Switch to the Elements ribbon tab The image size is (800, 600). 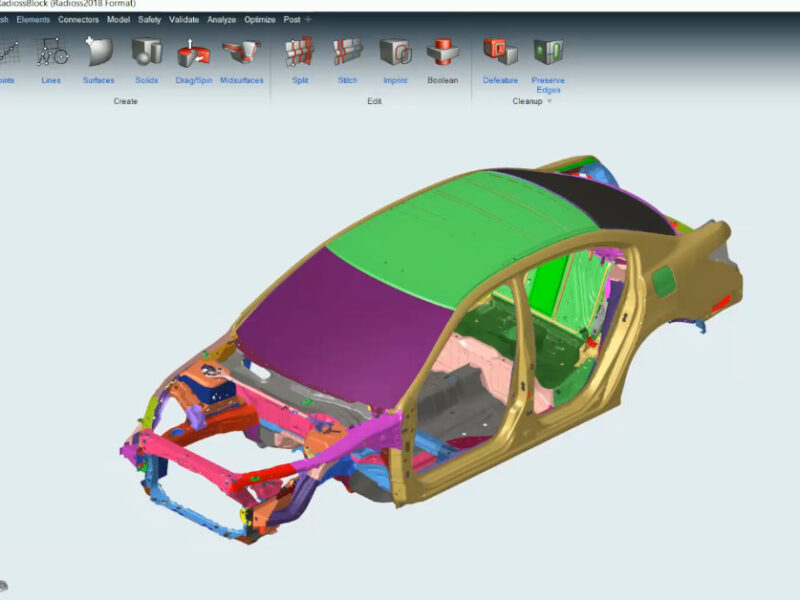click(33, 19)
